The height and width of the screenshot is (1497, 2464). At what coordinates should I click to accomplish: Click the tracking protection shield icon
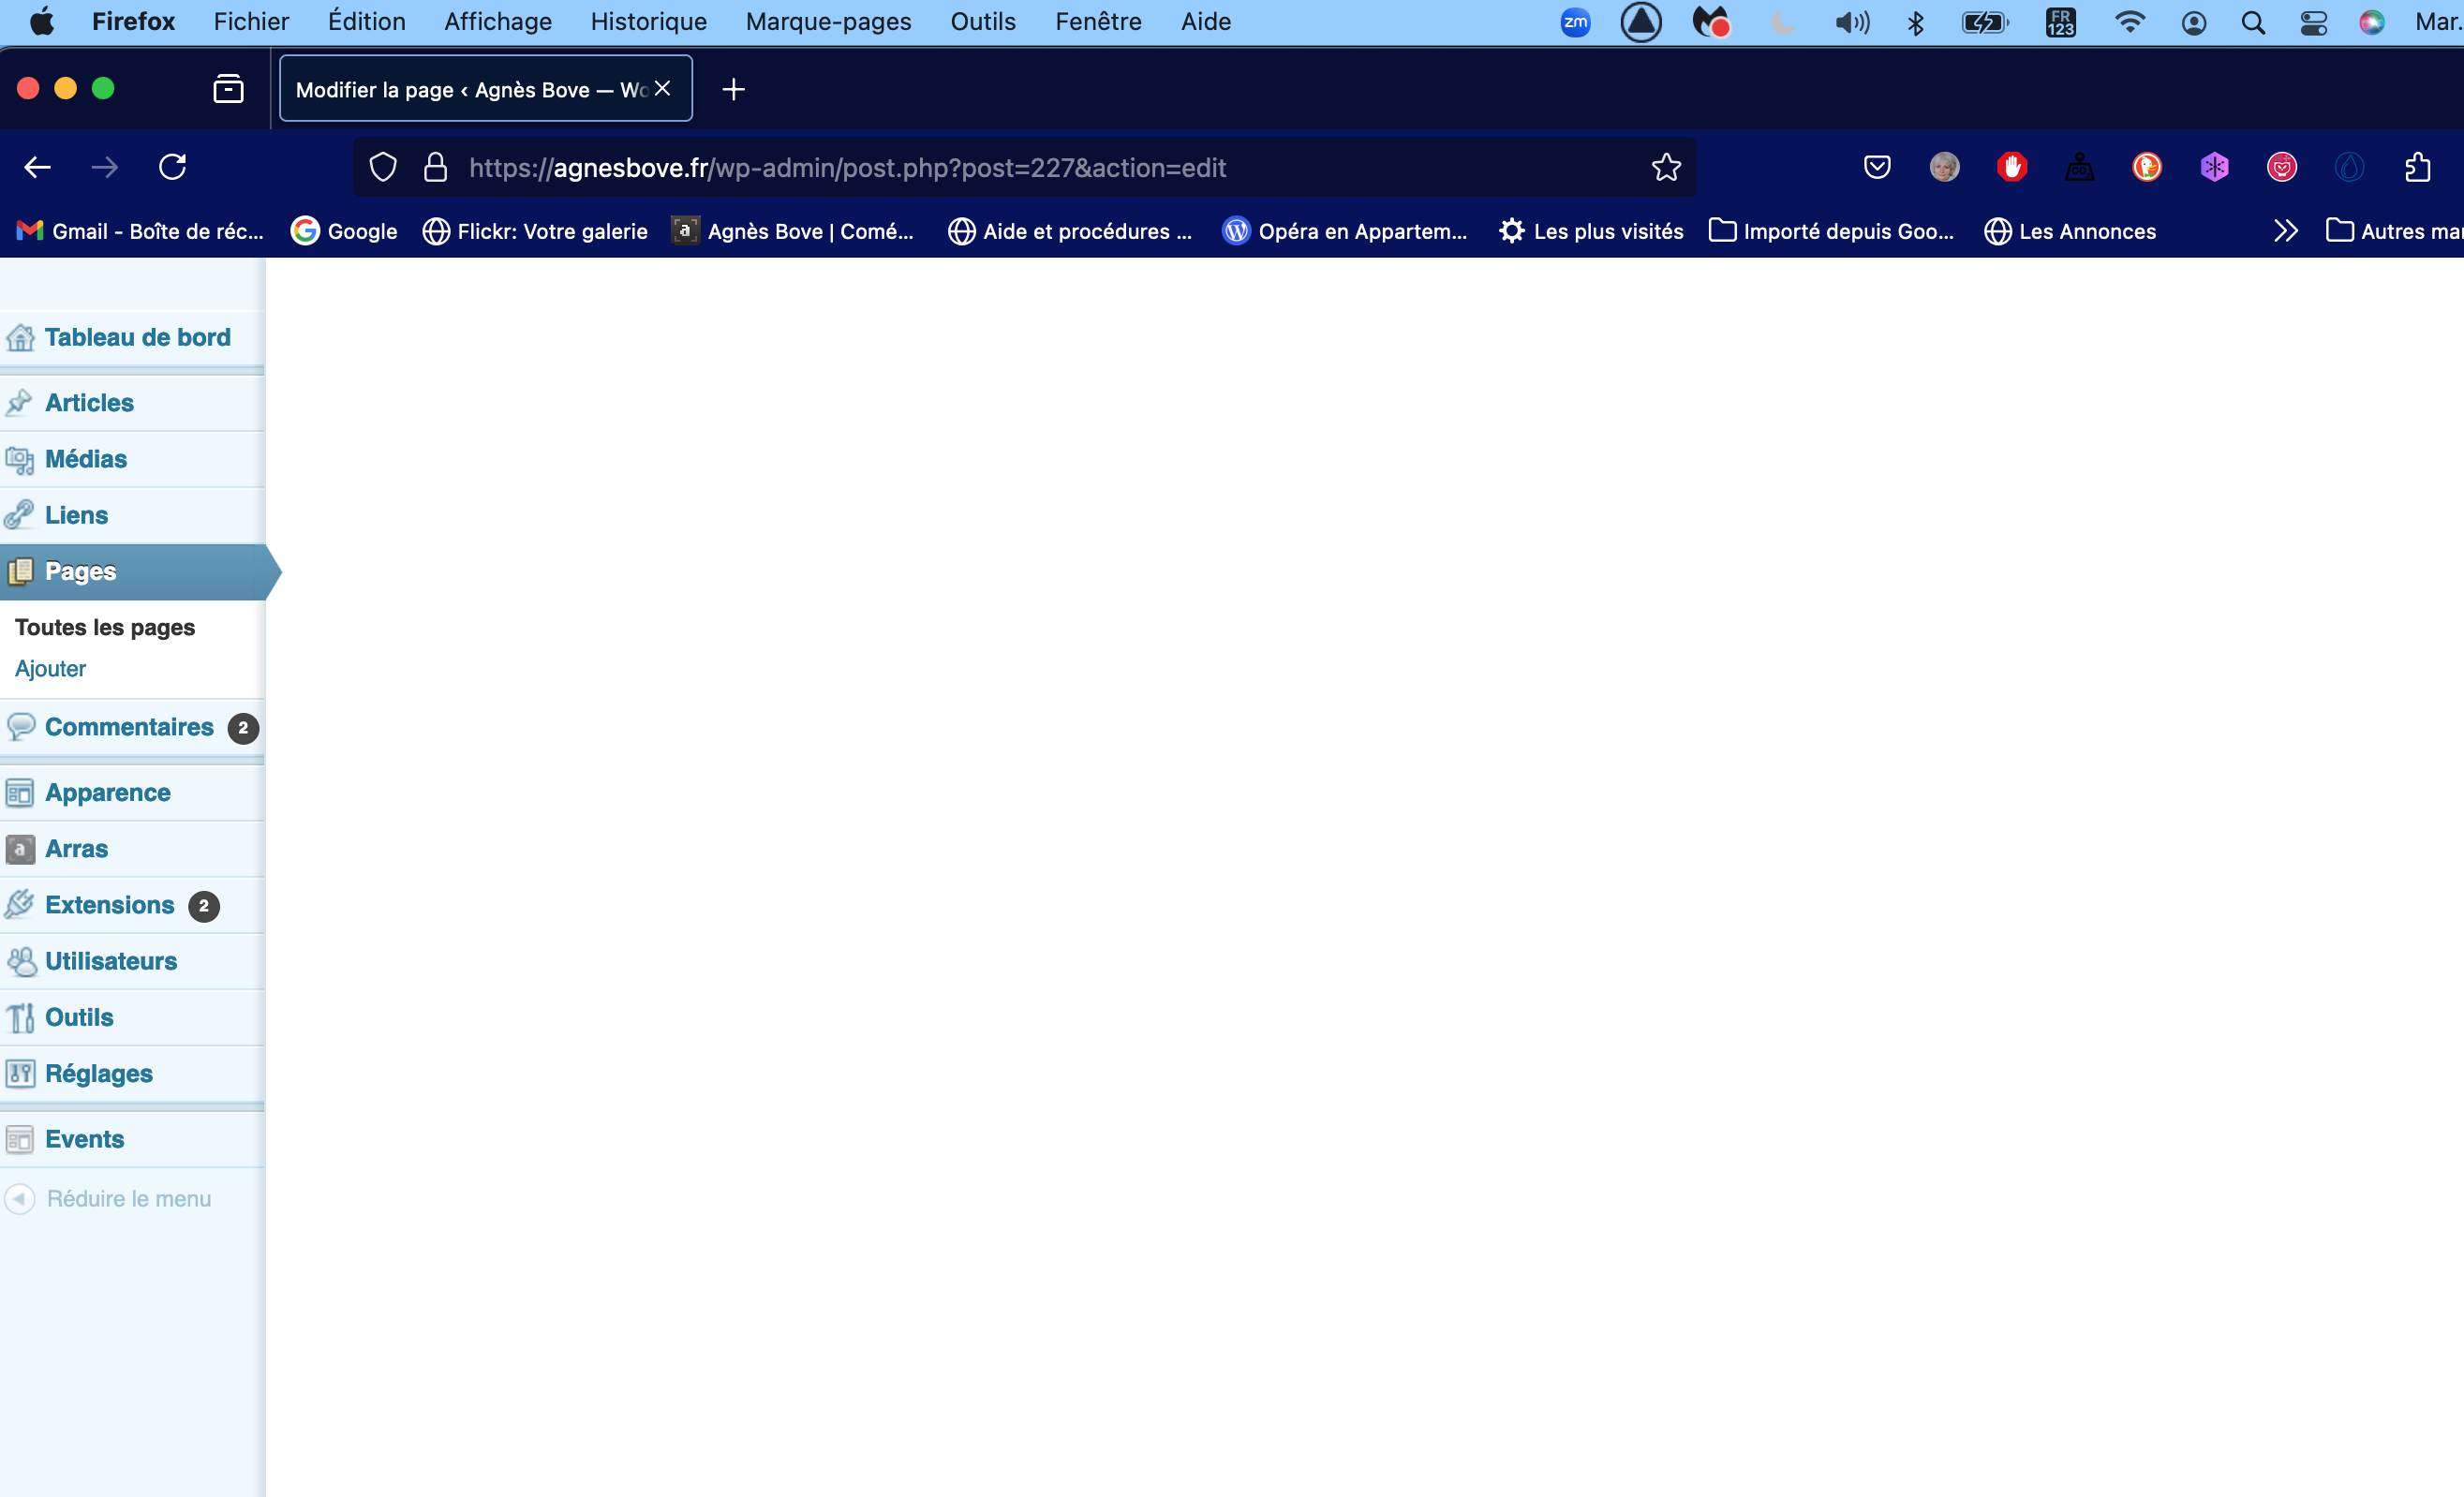383,167
